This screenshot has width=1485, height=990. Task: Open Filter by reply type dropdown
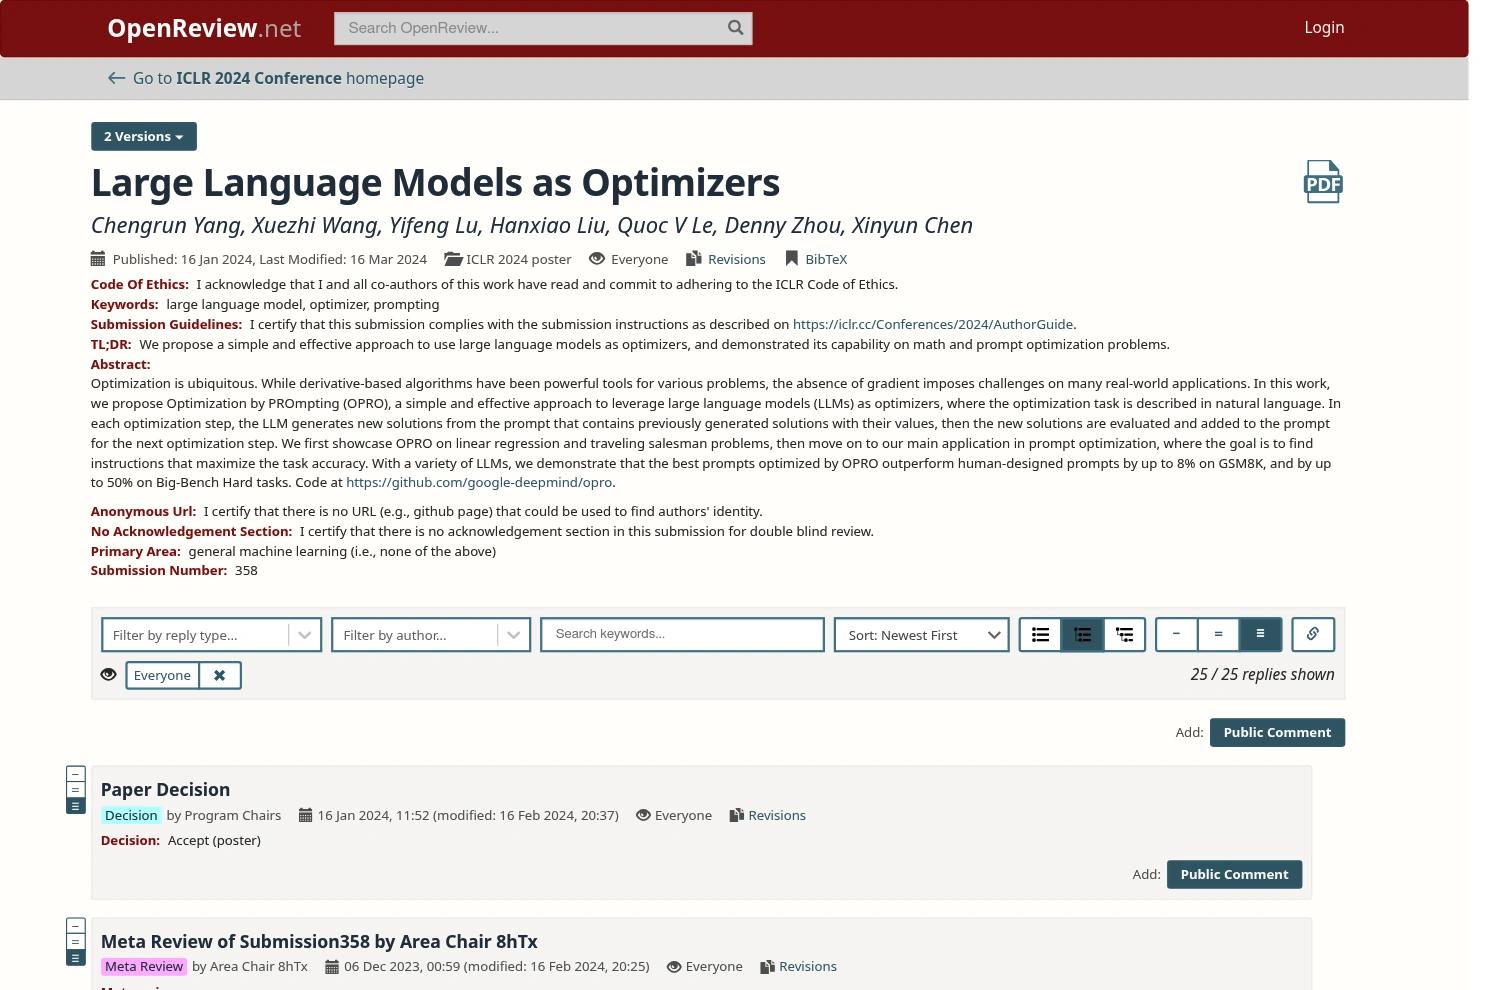coord(211,635)
